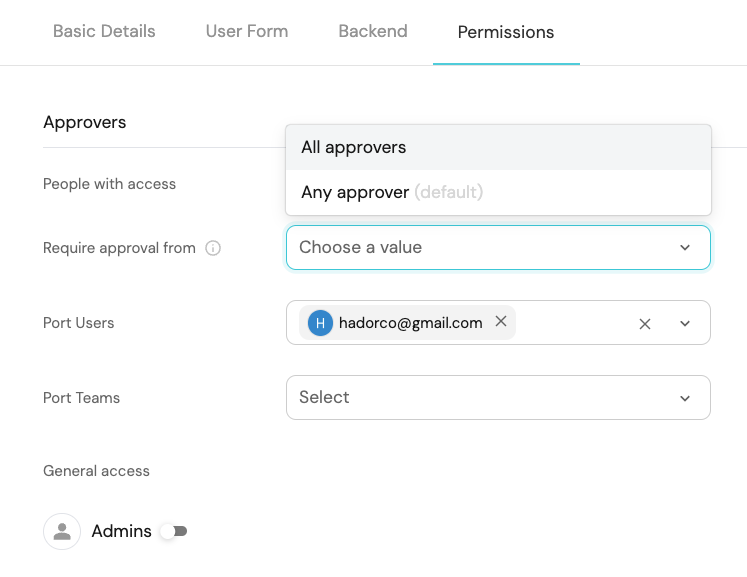Screen dimensions: 747x577
Task: Click the info icon beside Require approval from
Action: click(x=213, y=248)
